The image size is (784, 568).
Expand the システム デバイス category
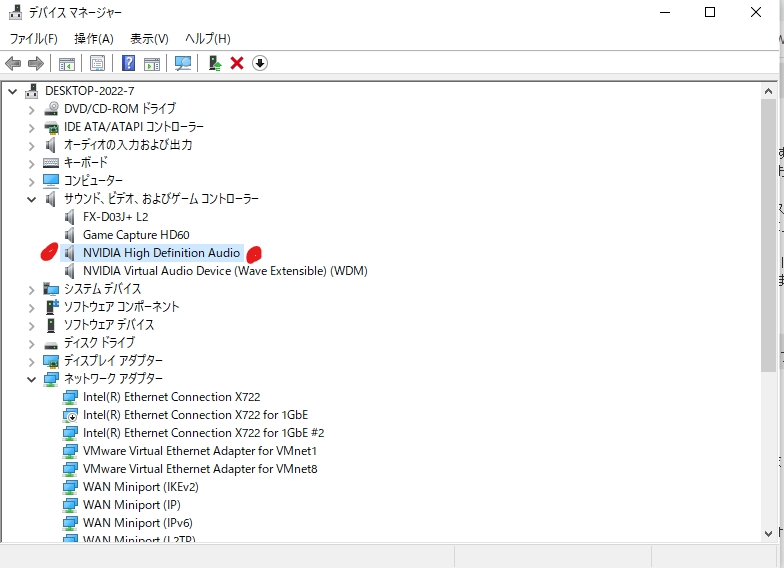click(32, 290)
